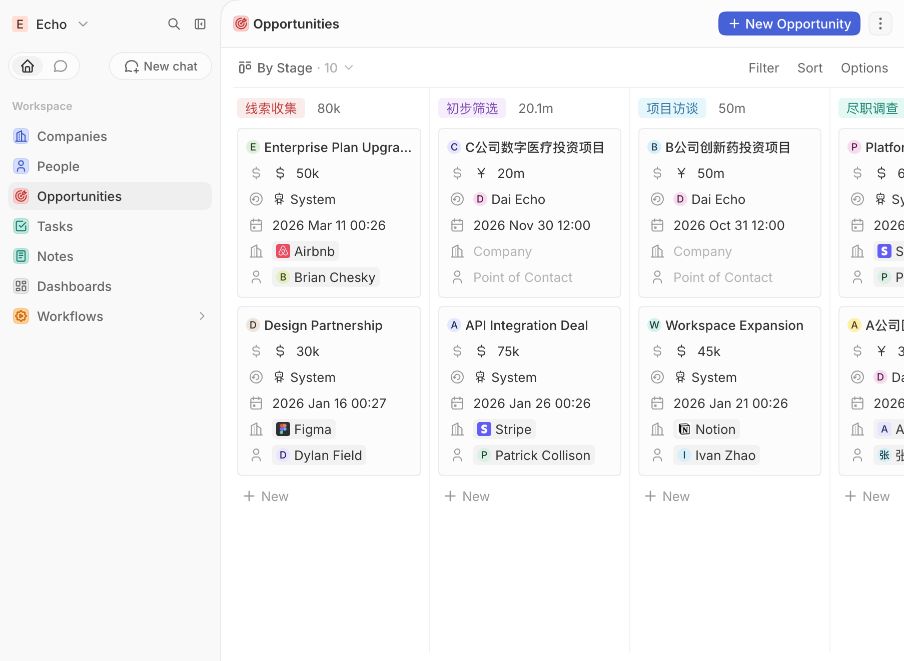Open the Notion company chip
The width and height of the screenshot is (904, 661).
(707, 429)
